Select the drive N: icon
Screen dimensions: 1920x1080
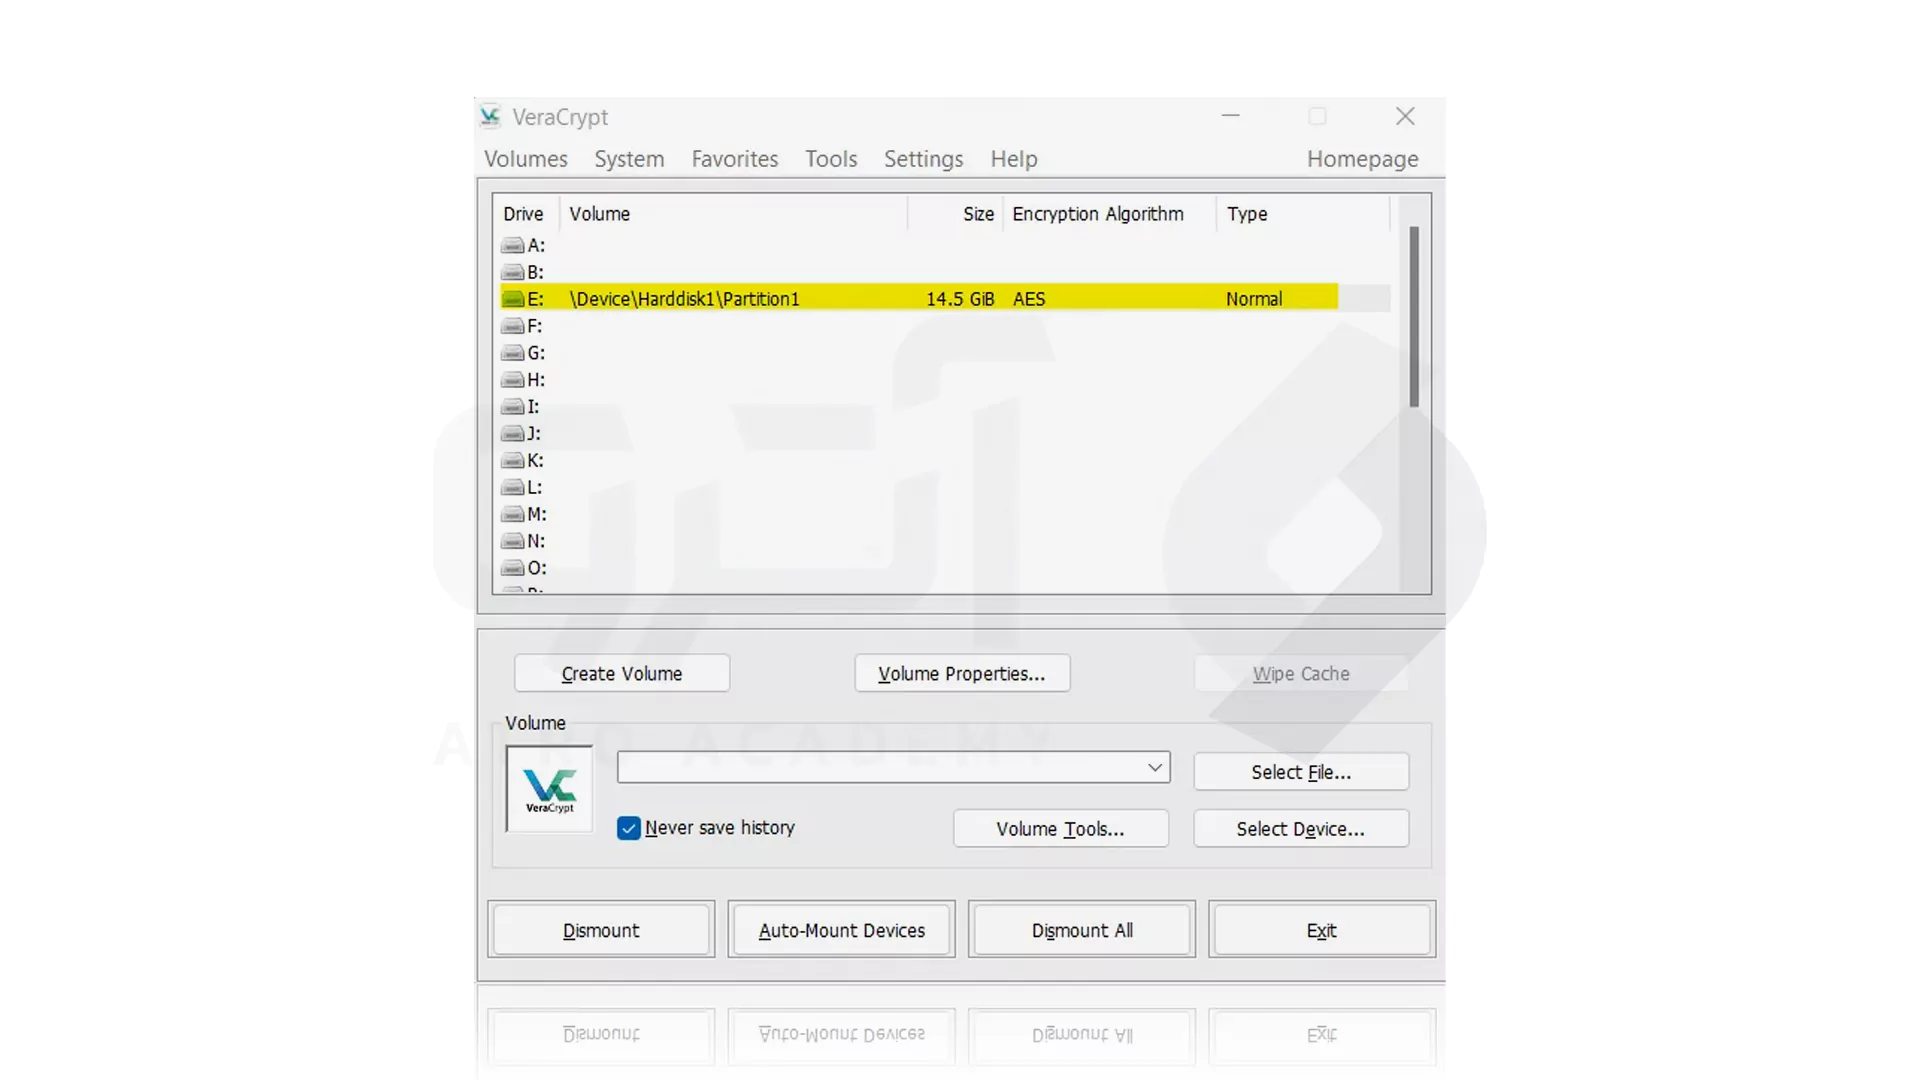pos(512,541)
